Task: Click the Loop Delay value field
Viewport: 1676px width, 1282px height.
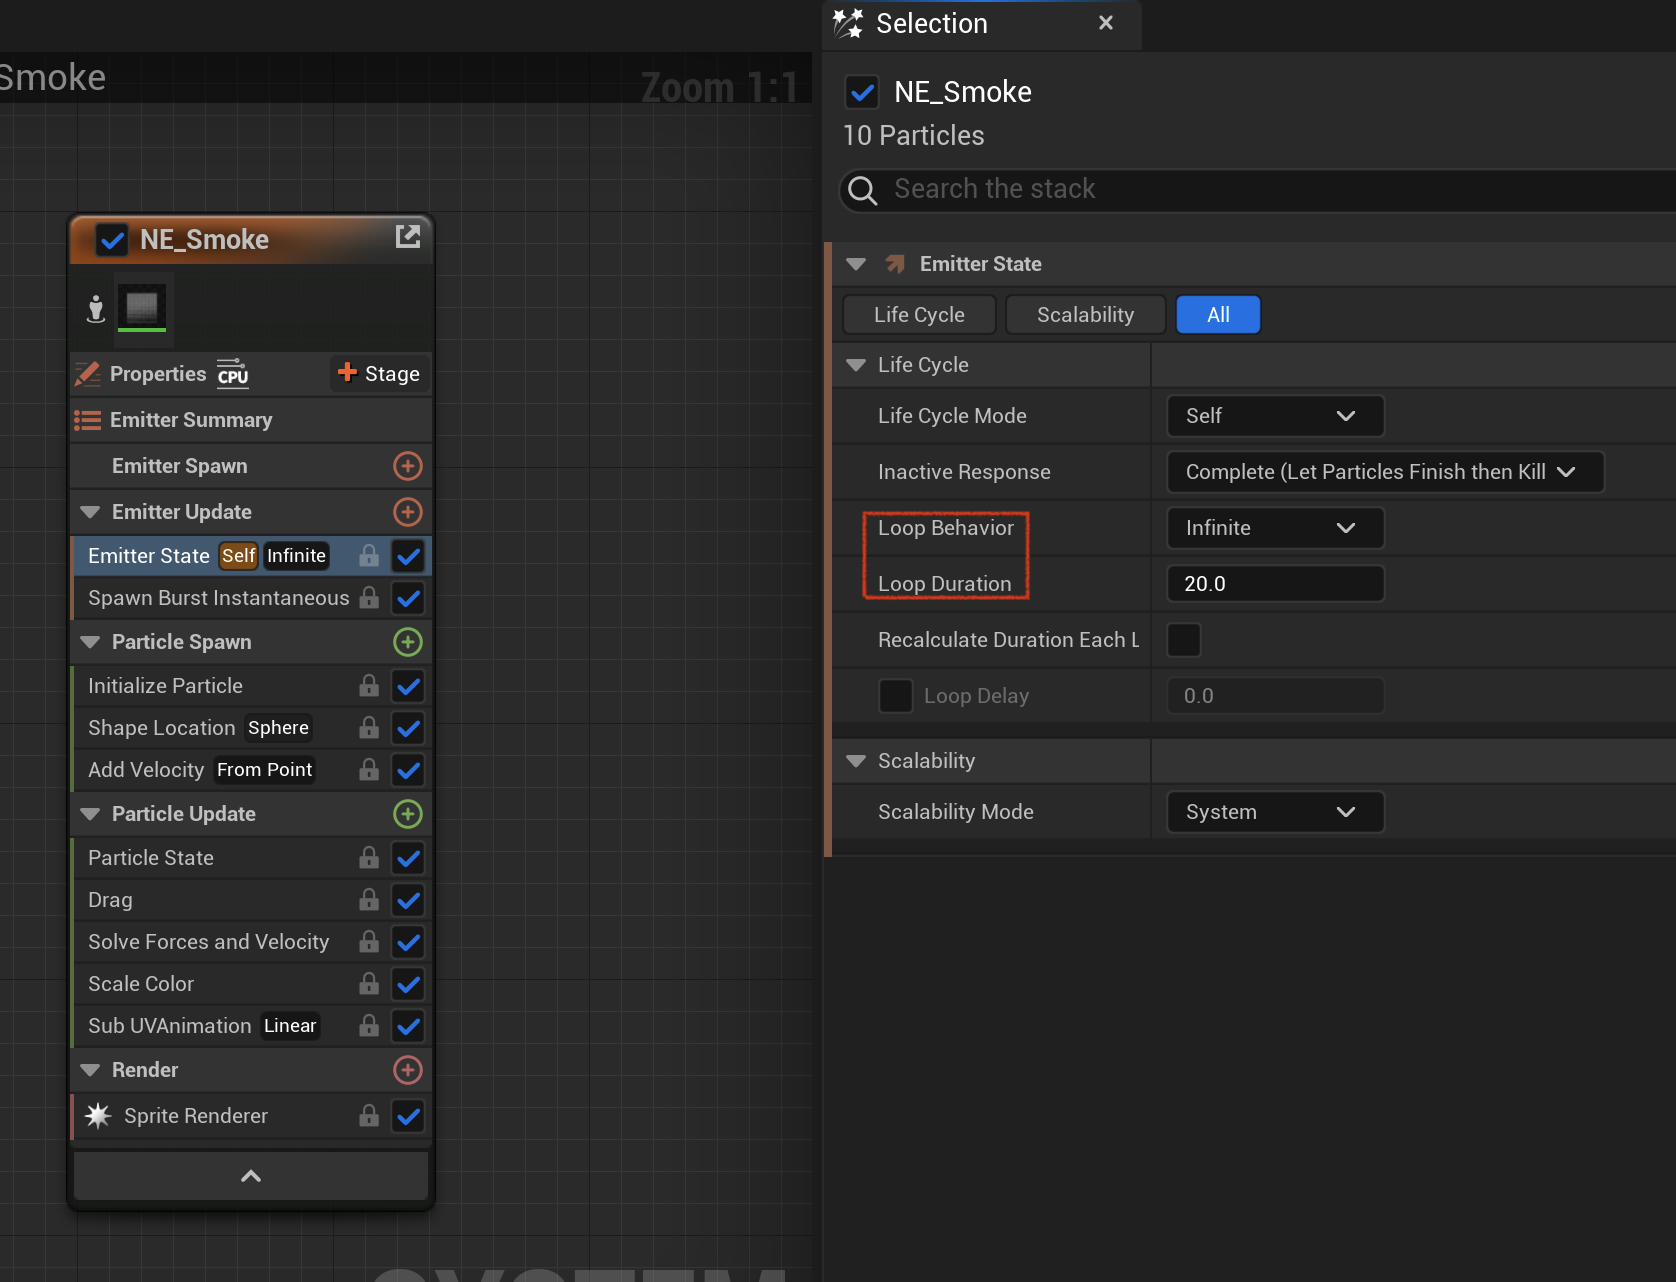Action: (1275, 696)
